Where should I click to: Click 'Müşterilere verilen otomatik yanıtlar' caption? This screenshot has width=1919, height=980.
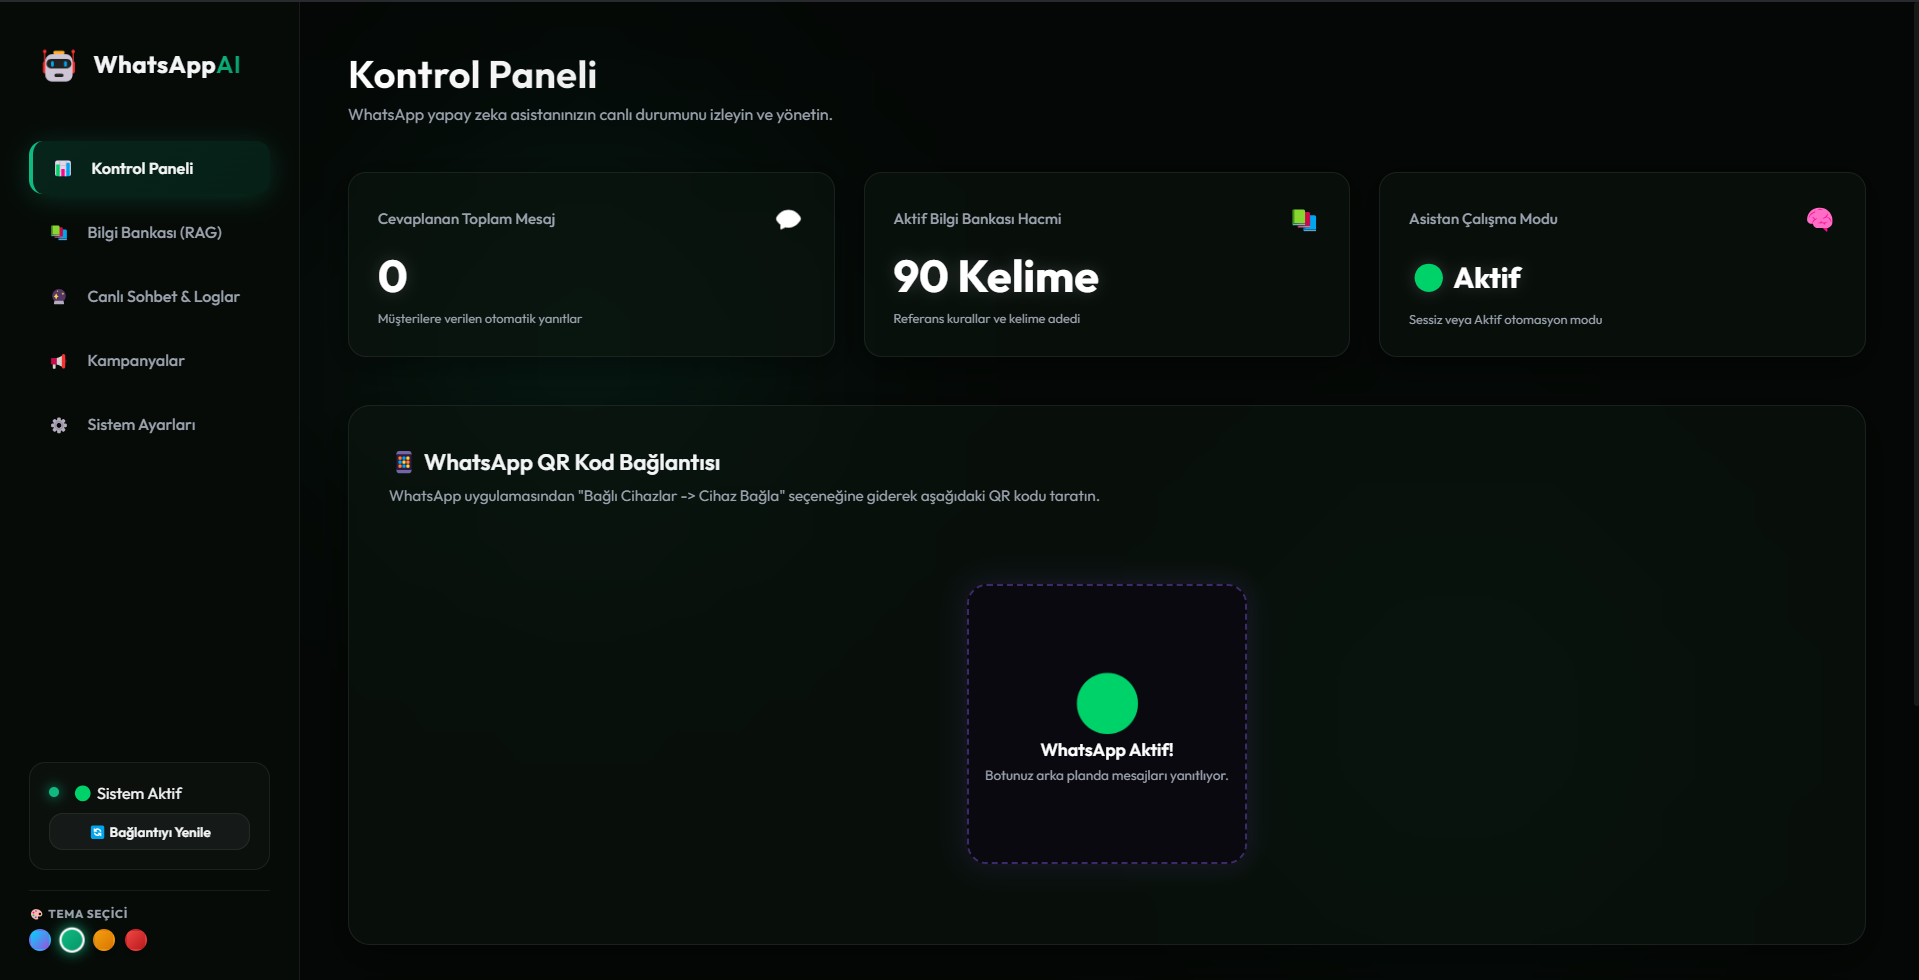point(479,319)
